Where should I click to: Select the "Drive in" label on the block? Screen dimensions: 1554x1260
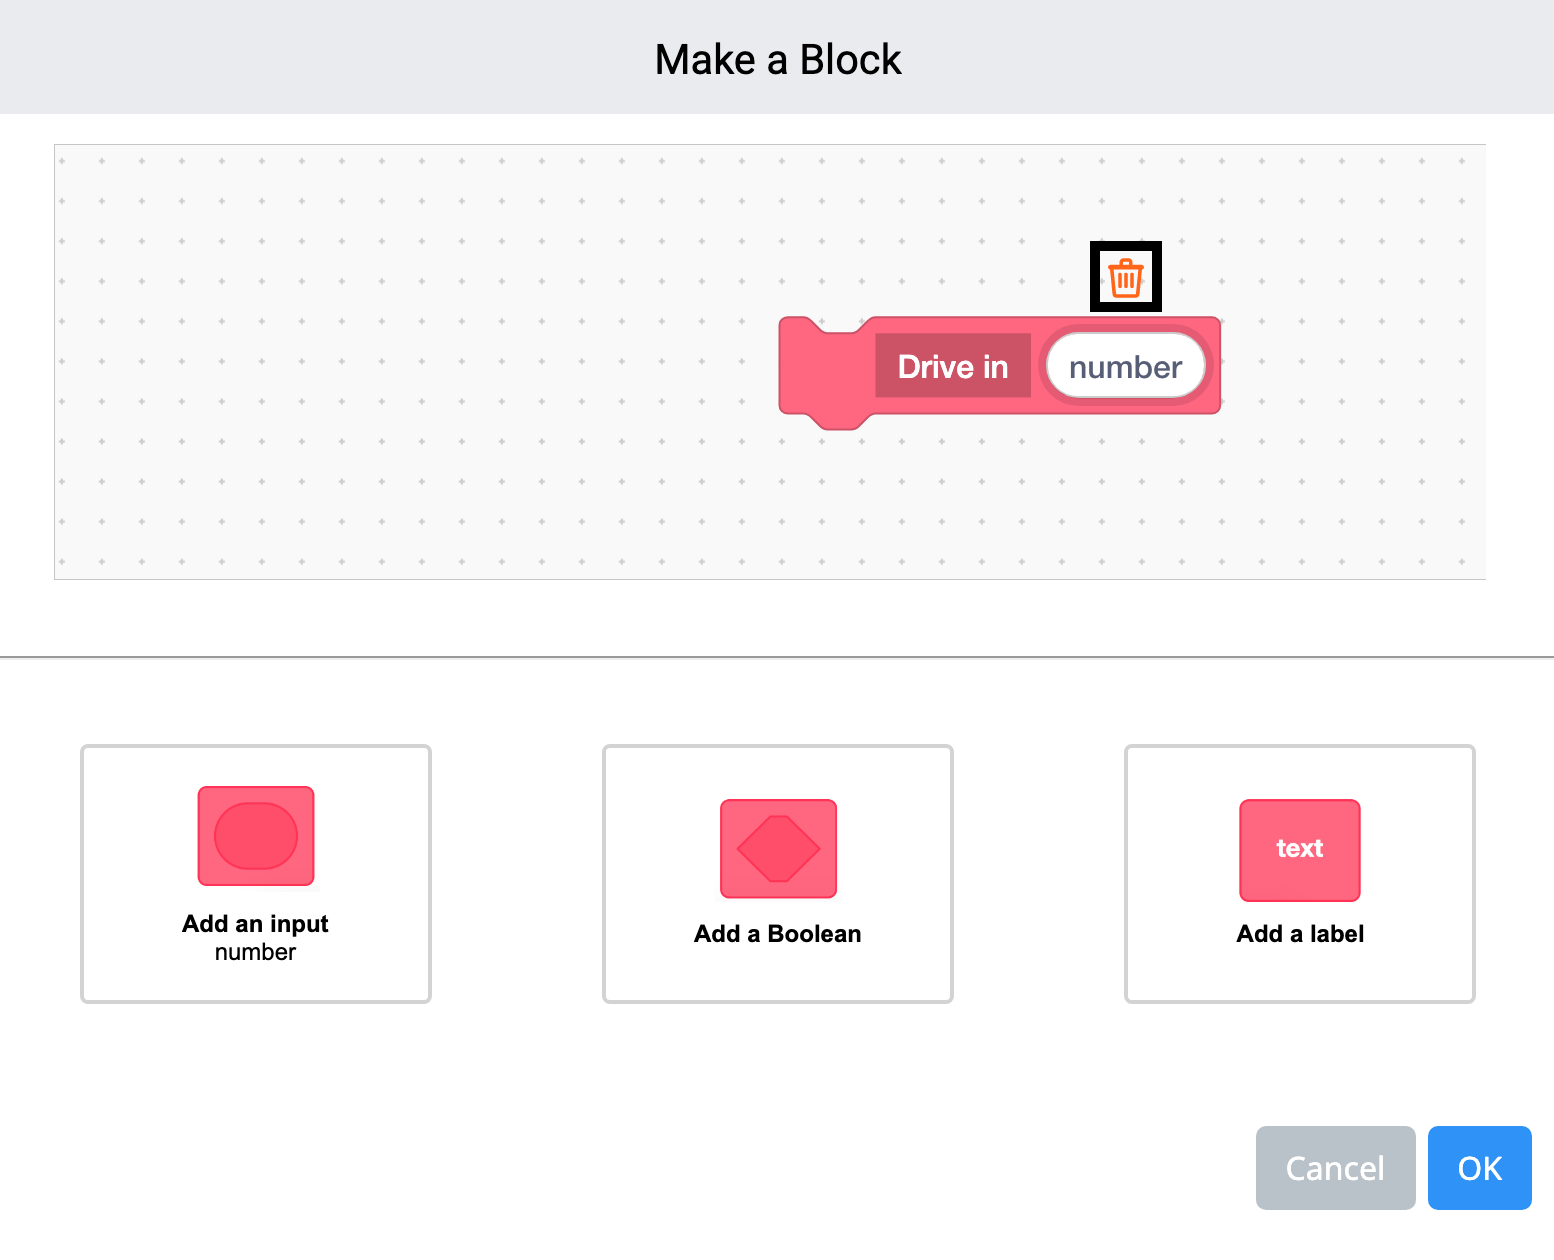click(x=952, y=366)
